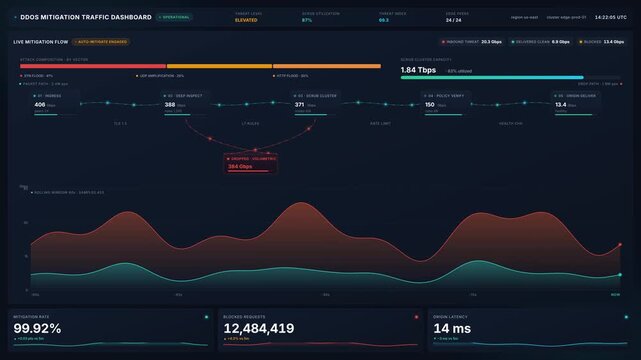
Task: Click the Mitigation Rate sparkline
Action: (x=110, y=344)
